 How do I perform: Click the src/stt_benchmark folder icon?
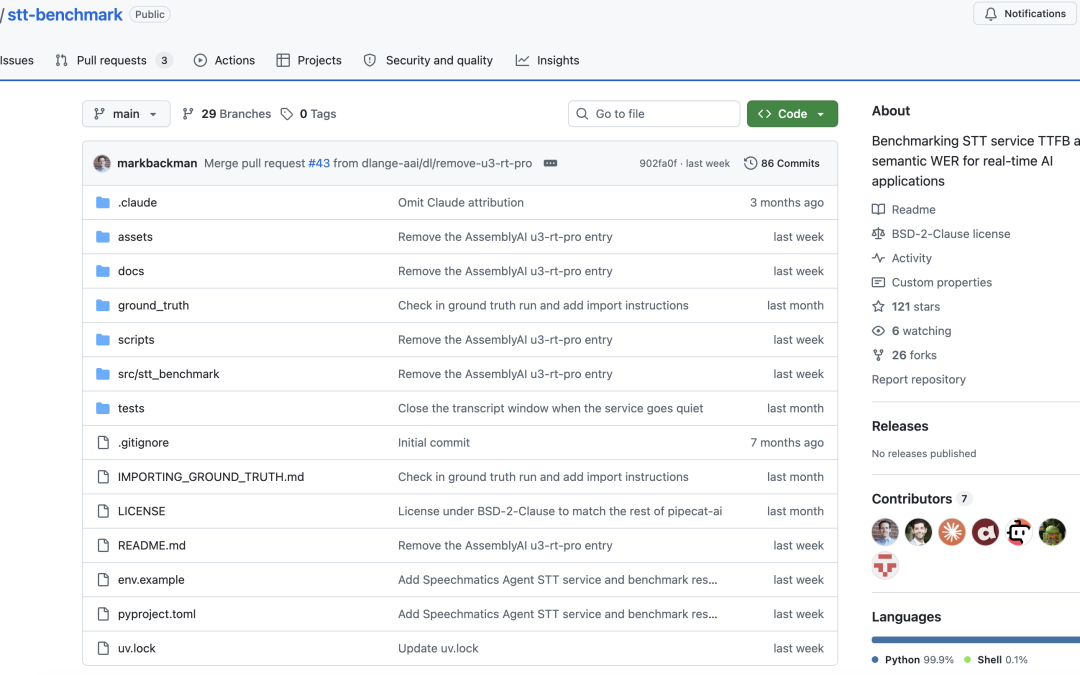click(x=103, y=374)
